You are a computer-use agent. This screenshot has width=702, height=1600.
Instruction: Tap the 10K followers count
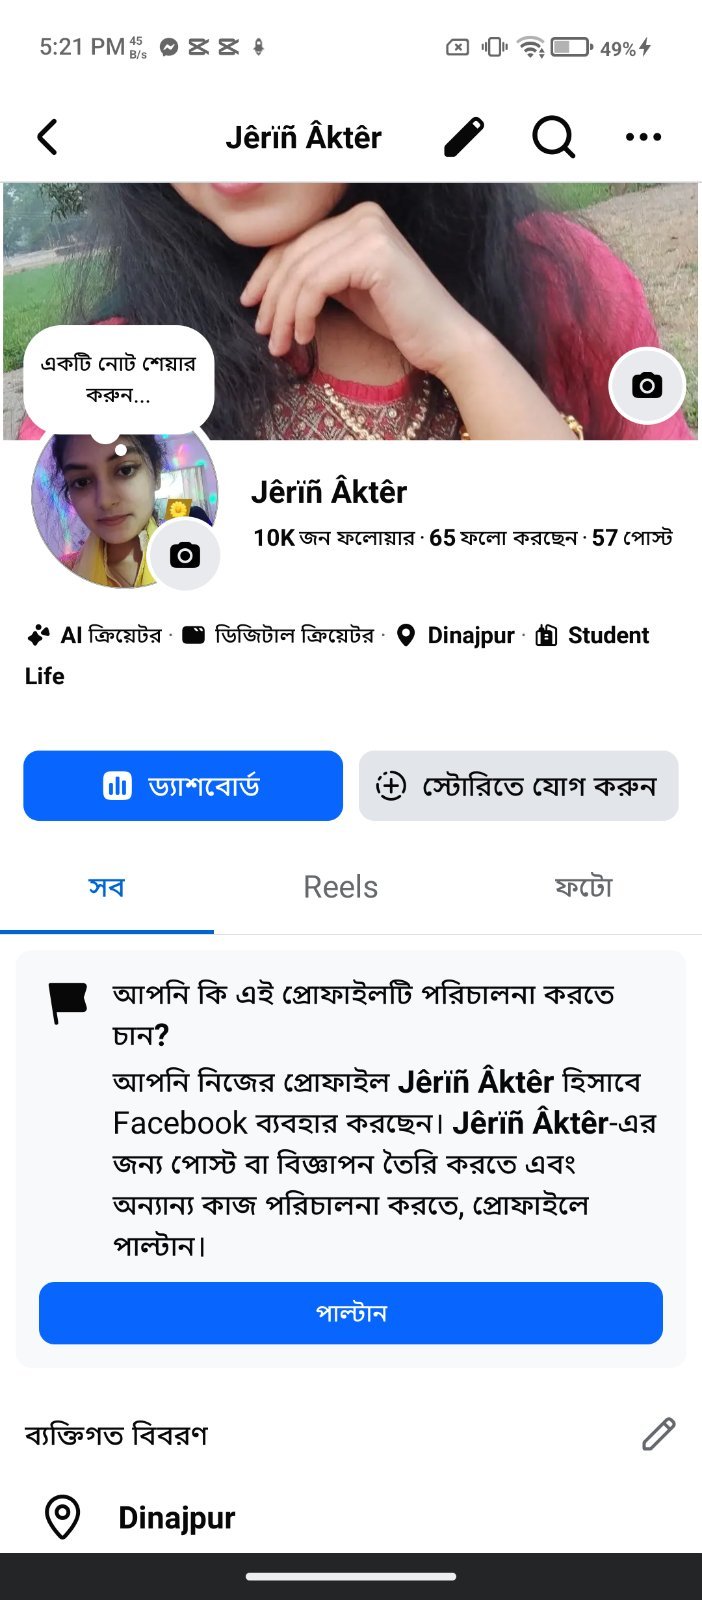tap(333, 538)
